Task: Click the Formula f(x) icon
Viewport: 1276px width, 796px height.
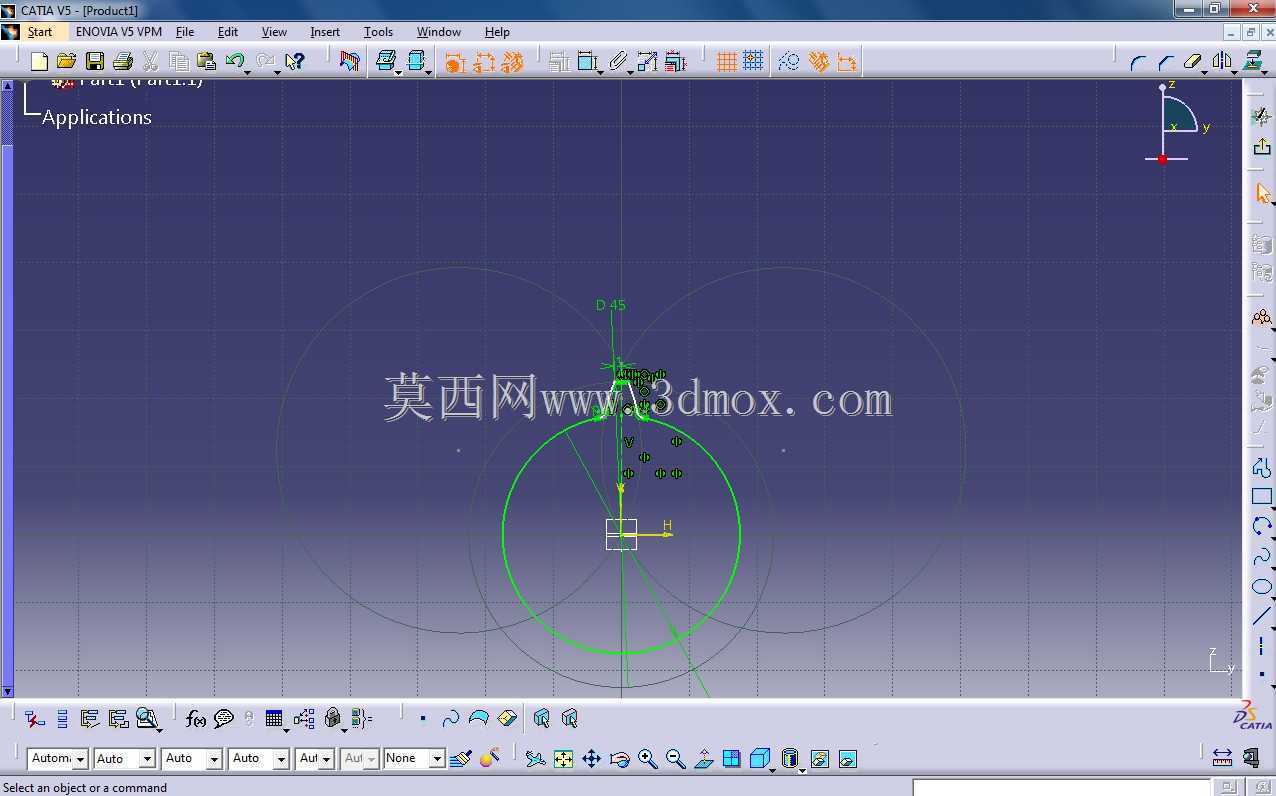Action: pyautogui.click(x=196, y=718)
